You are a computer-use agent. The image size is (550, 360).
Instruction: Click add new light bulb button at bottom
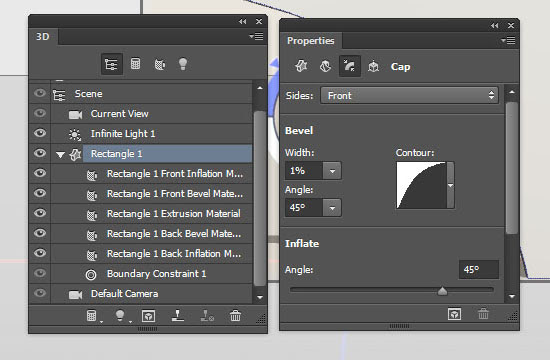(120, 315)
